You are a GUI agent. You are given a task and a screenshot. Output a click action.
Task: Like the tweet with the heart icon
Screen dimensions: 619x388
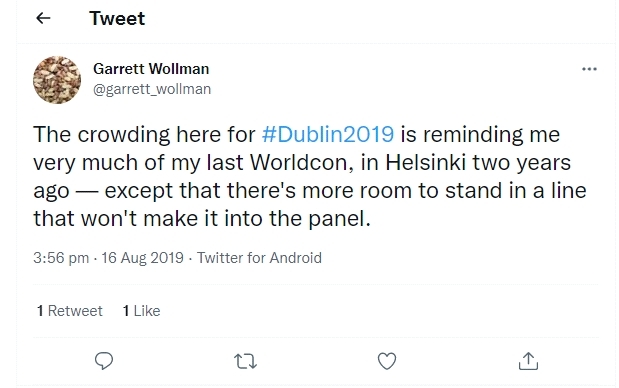coord(387,361)
